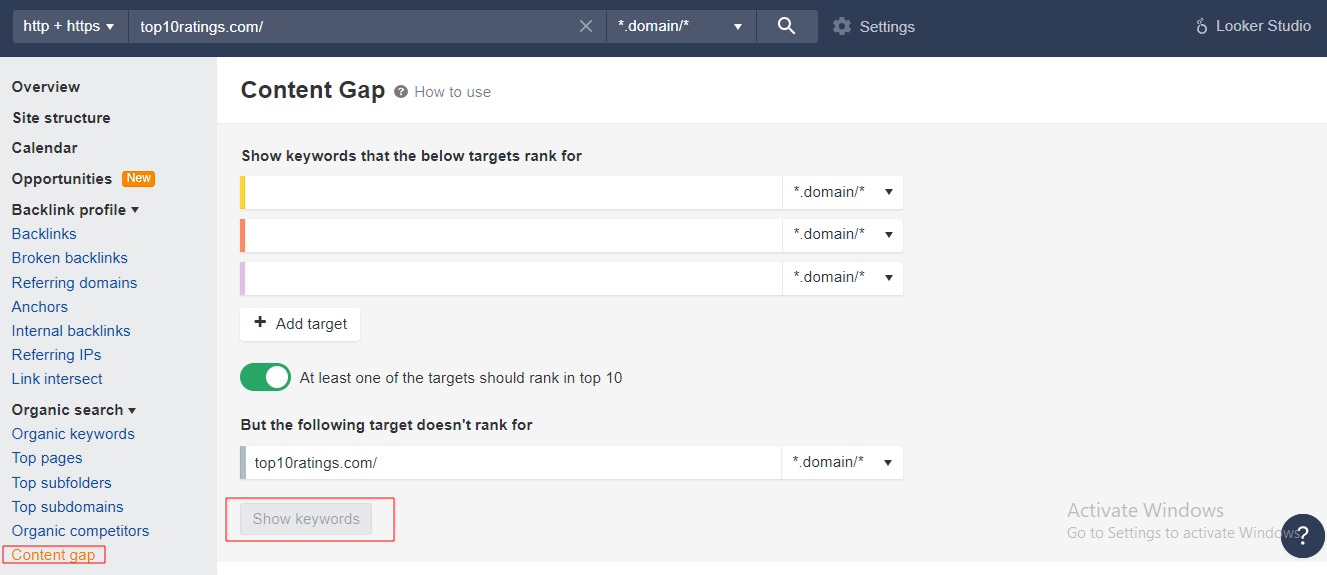Click the purple-marked third target field
This screenshot has height=575, width=1327.
coord(511,277)
